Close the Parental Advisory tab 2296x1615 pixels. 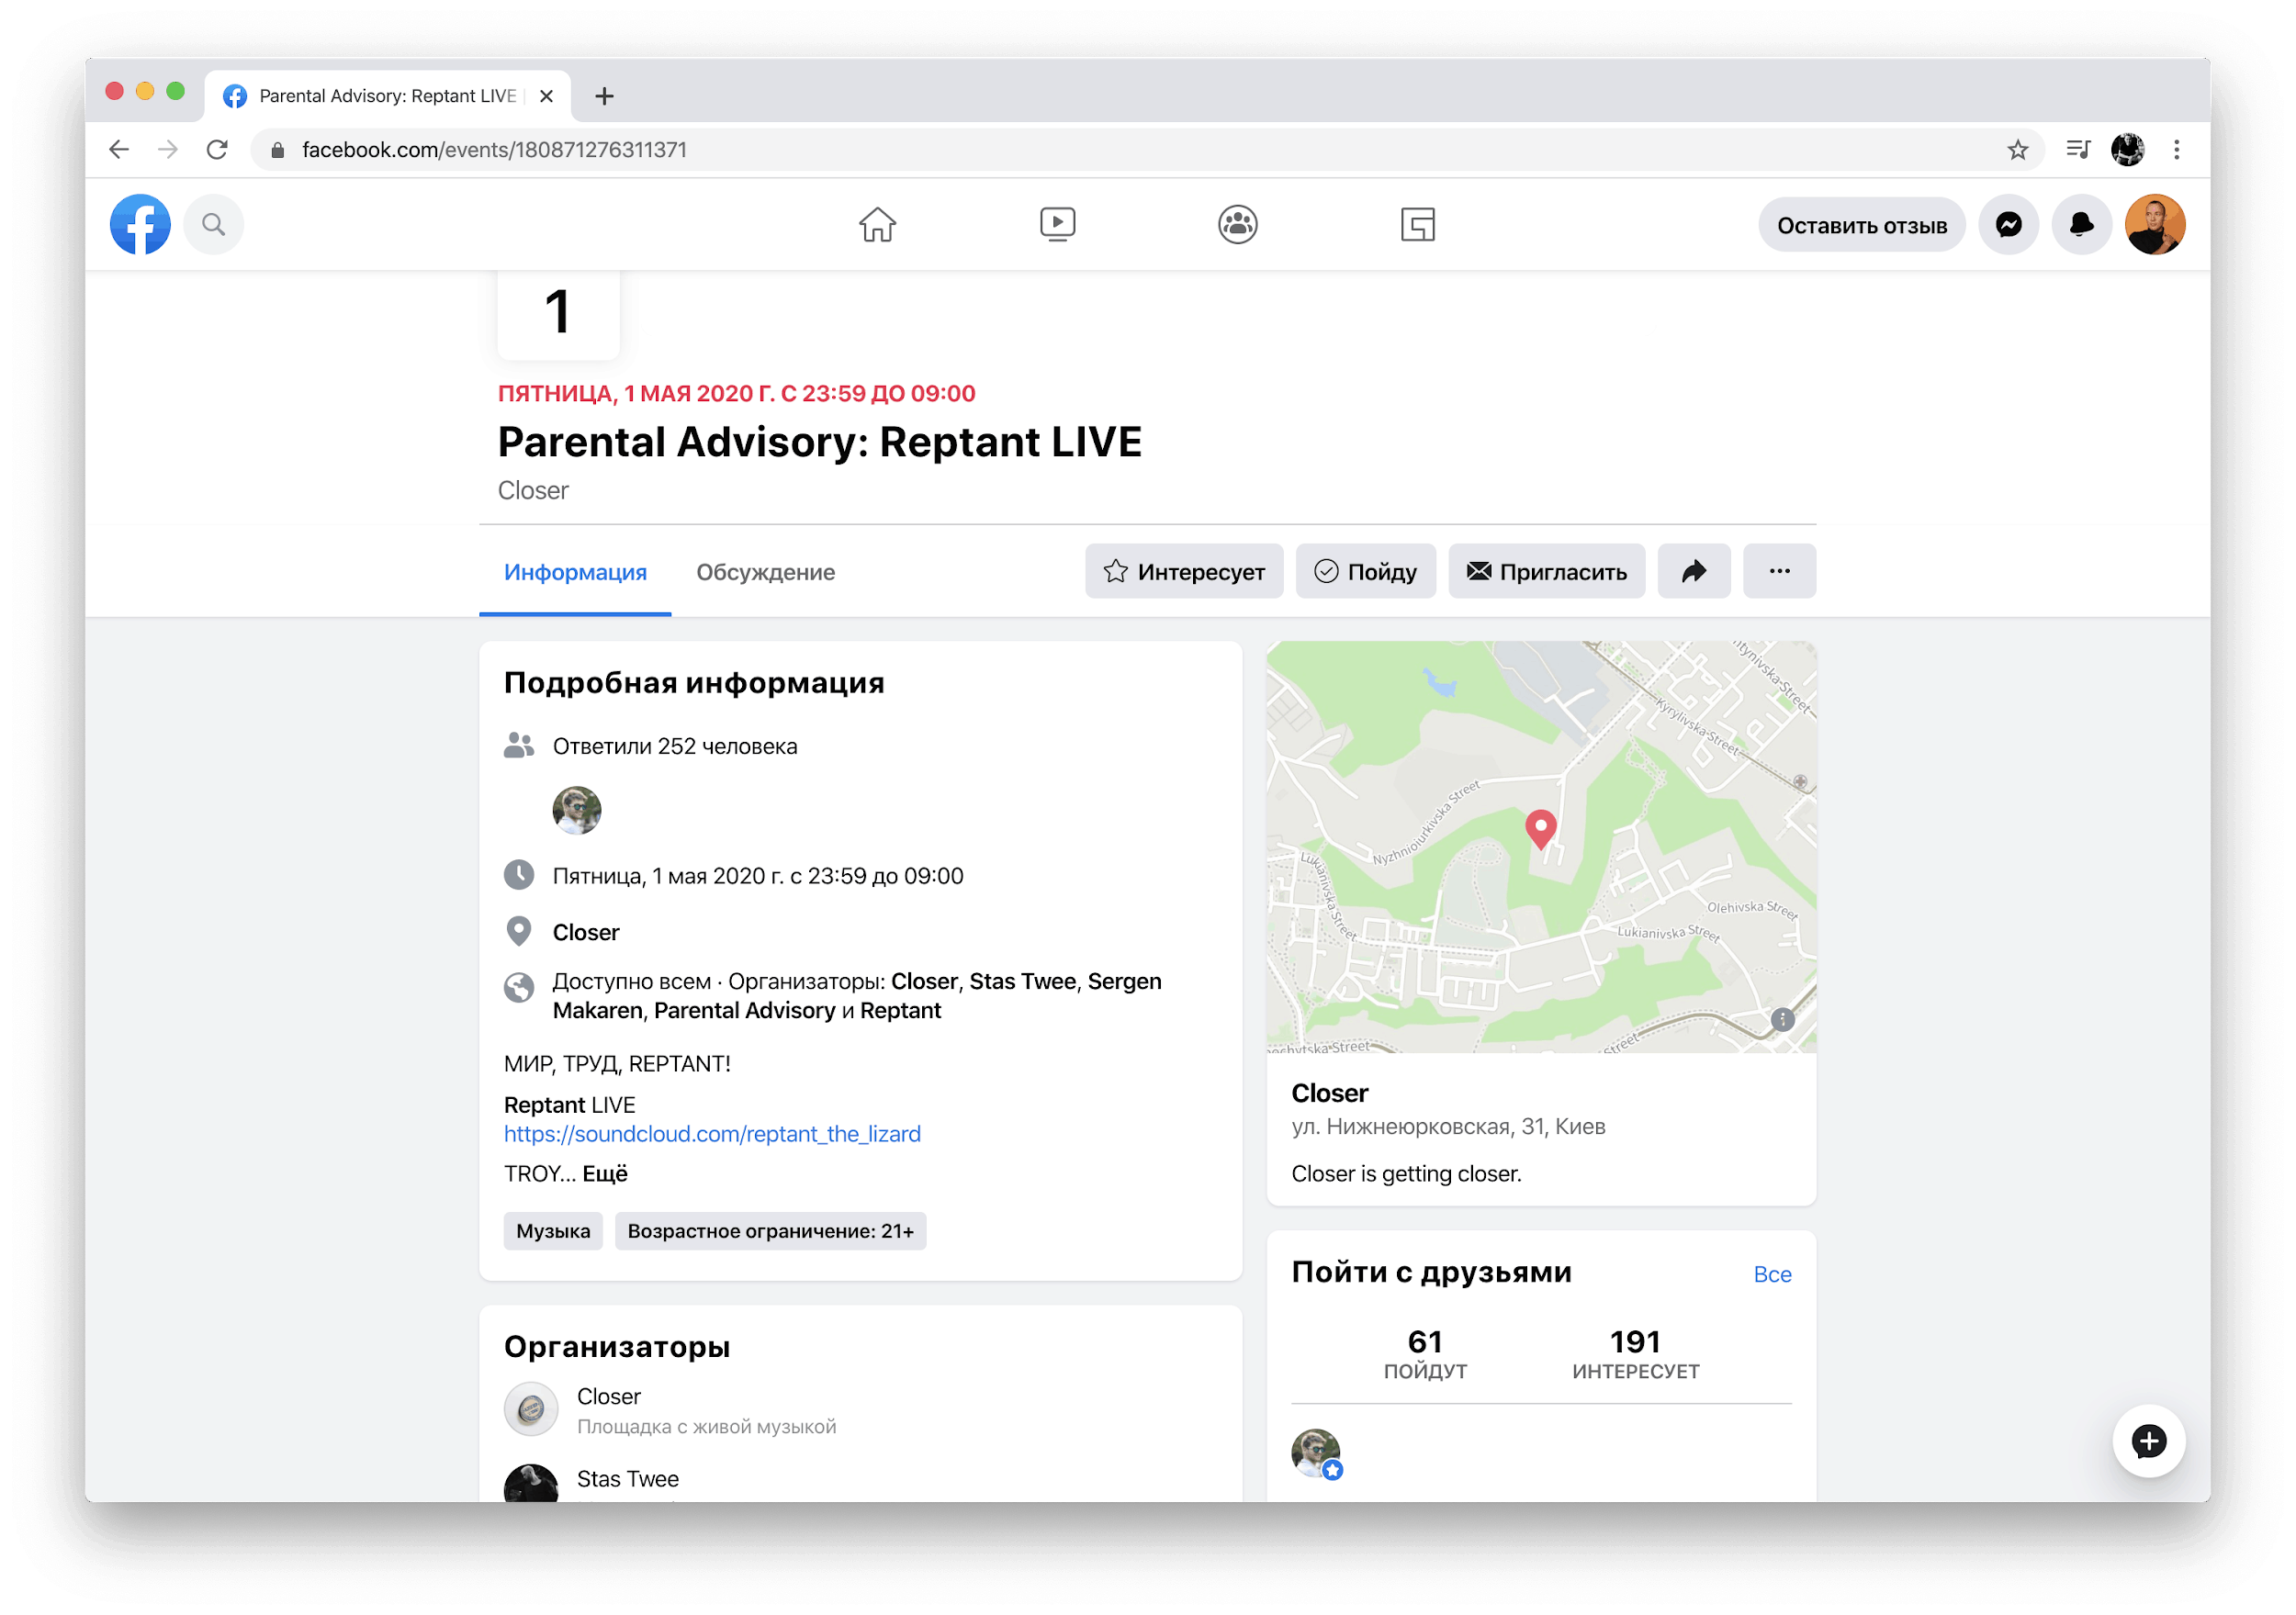click(x=546, y=96)
